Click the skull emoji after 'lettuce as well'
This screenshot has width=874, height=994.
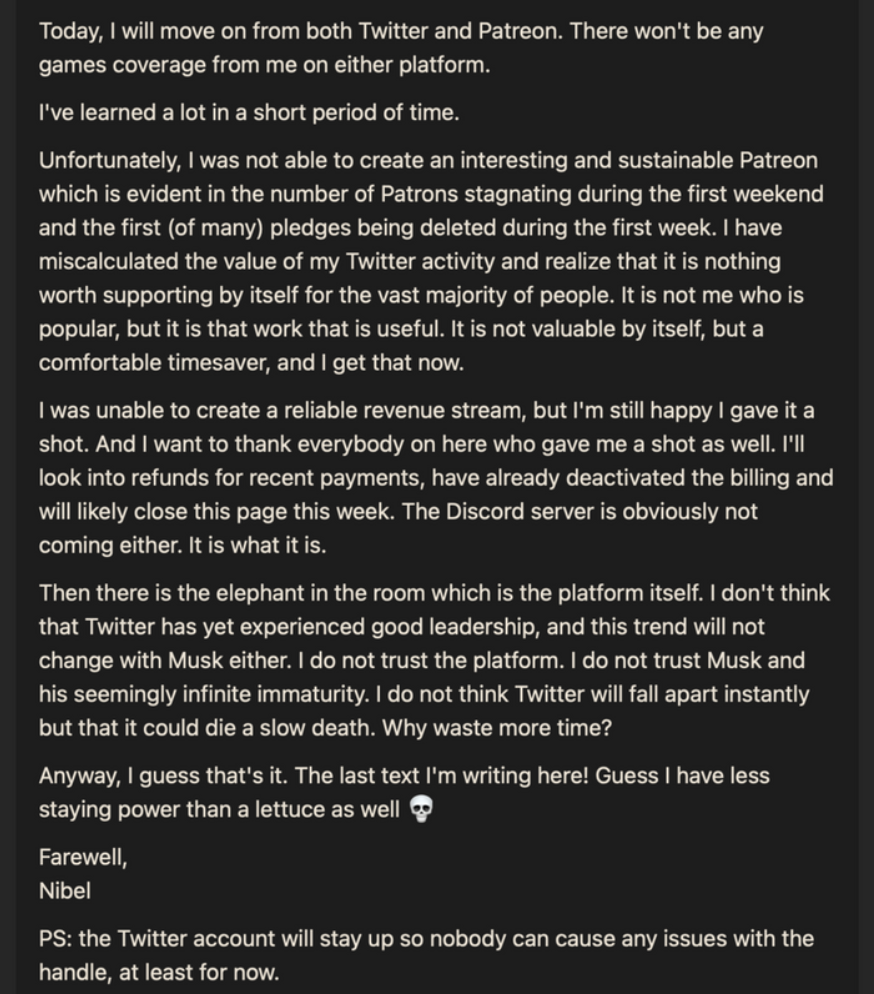point(421,810)
